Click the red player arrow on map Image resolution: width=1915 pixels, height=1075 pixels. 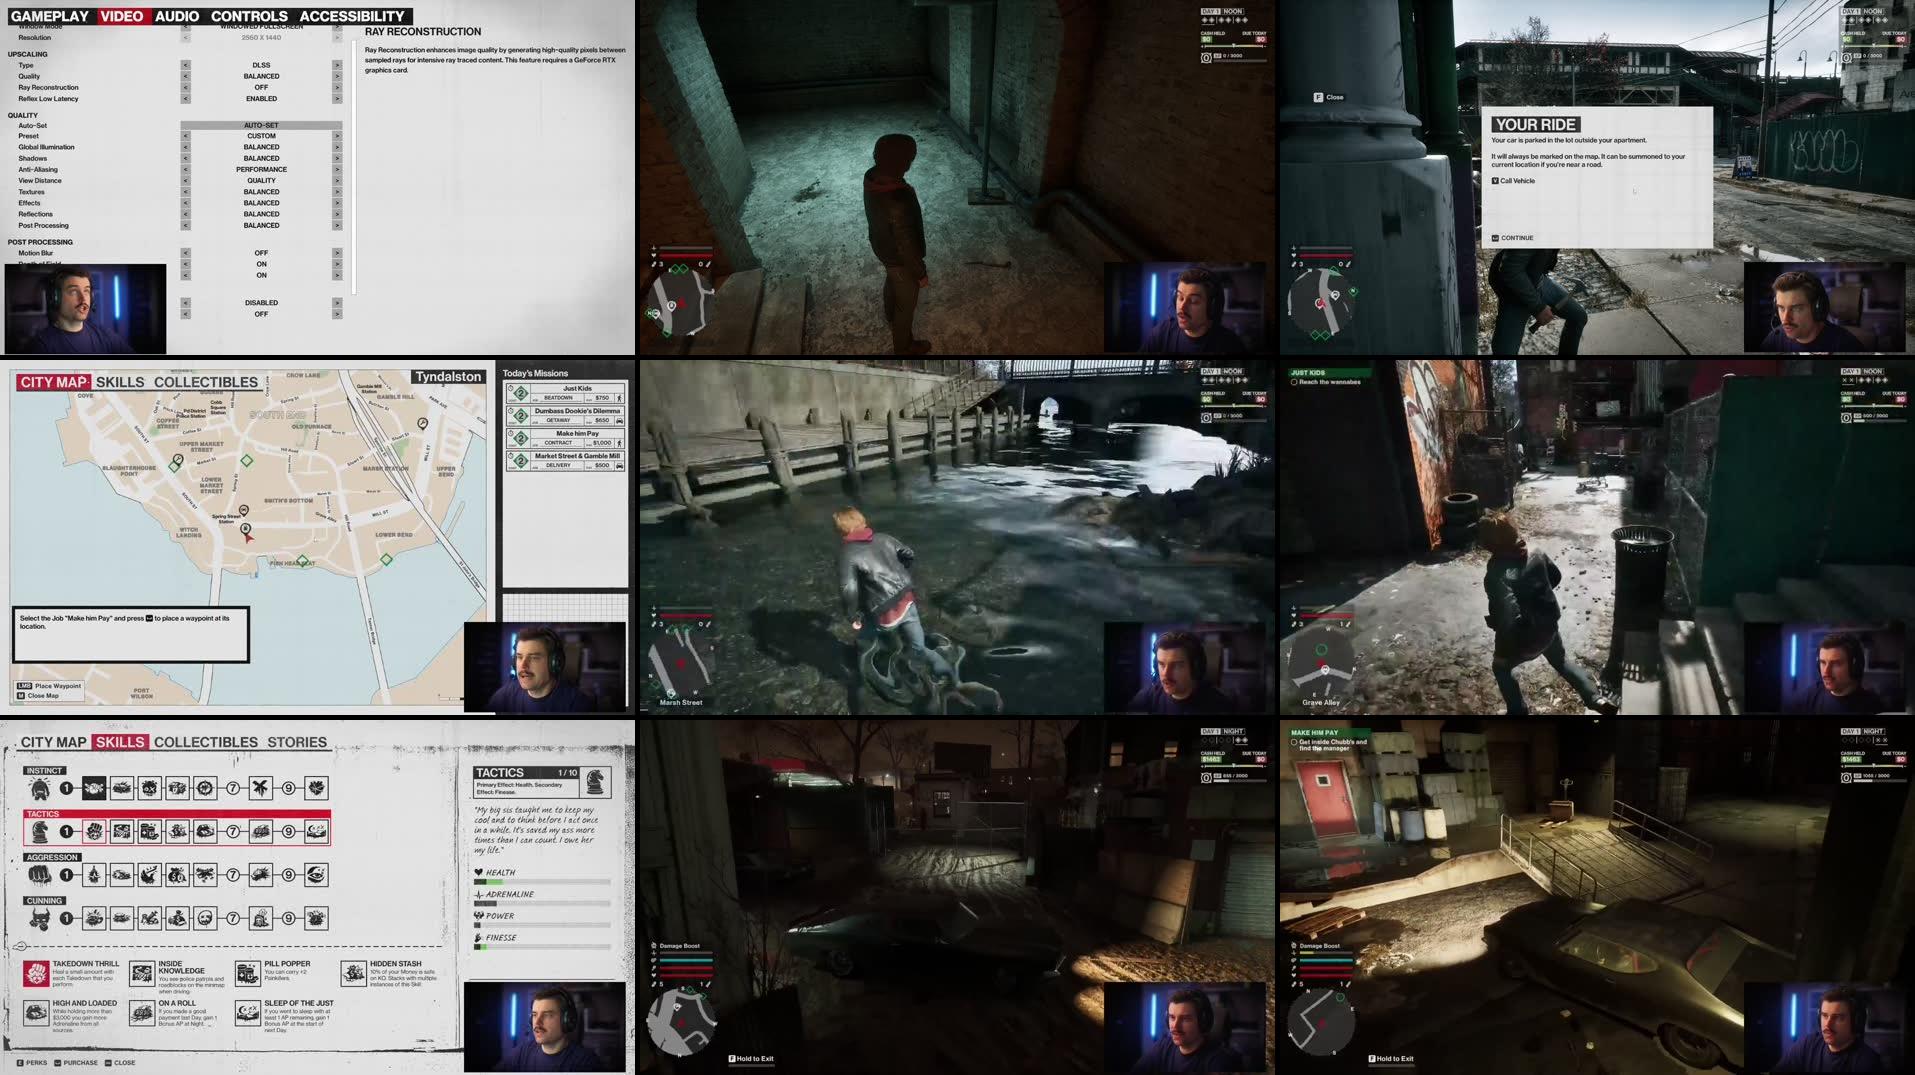(247, 538)
